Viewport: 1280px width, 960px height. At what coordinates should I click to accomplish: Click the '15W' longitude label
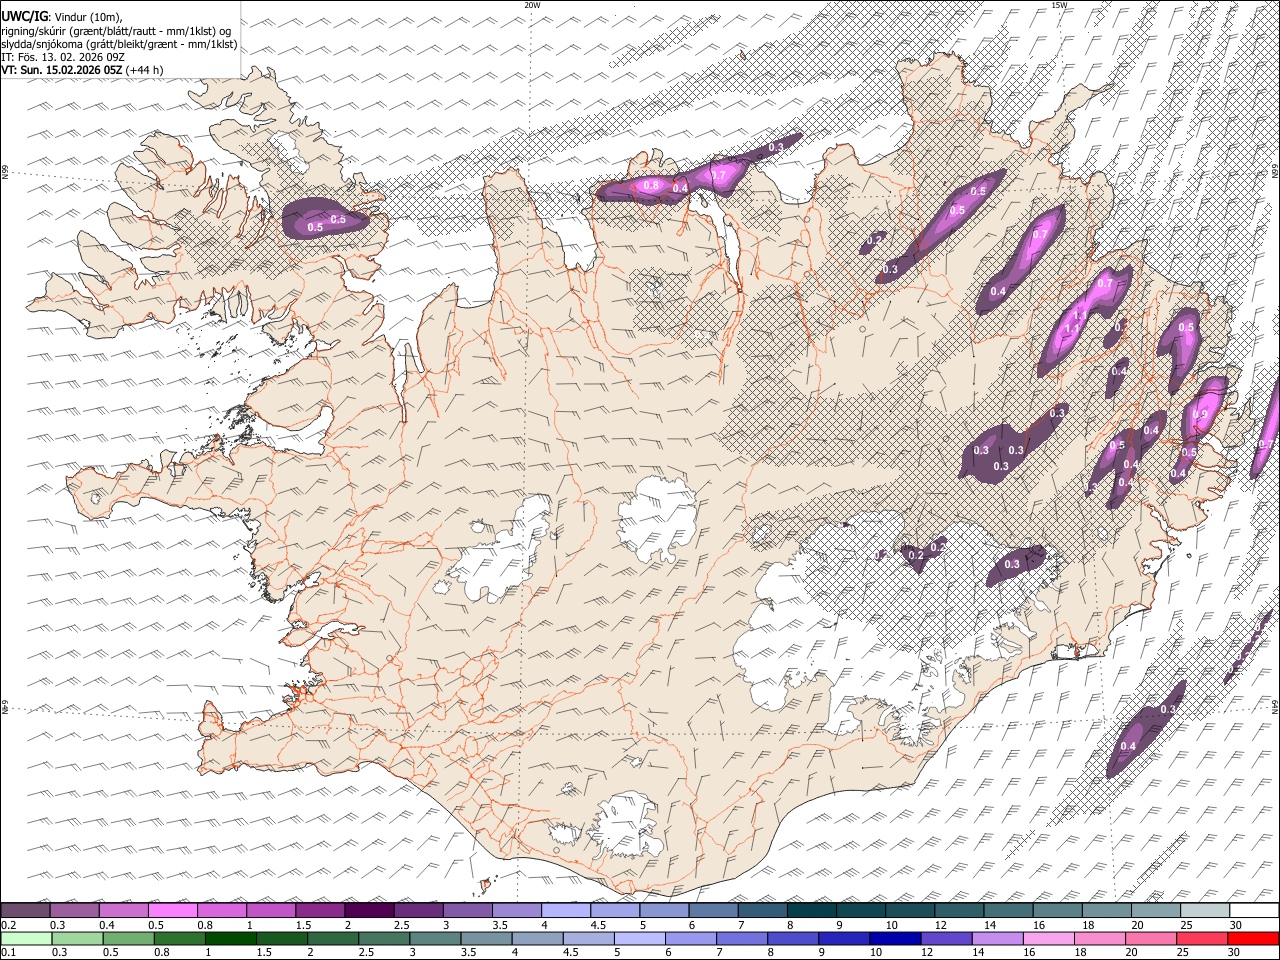pyautogui.click(x=1059, y=5)
